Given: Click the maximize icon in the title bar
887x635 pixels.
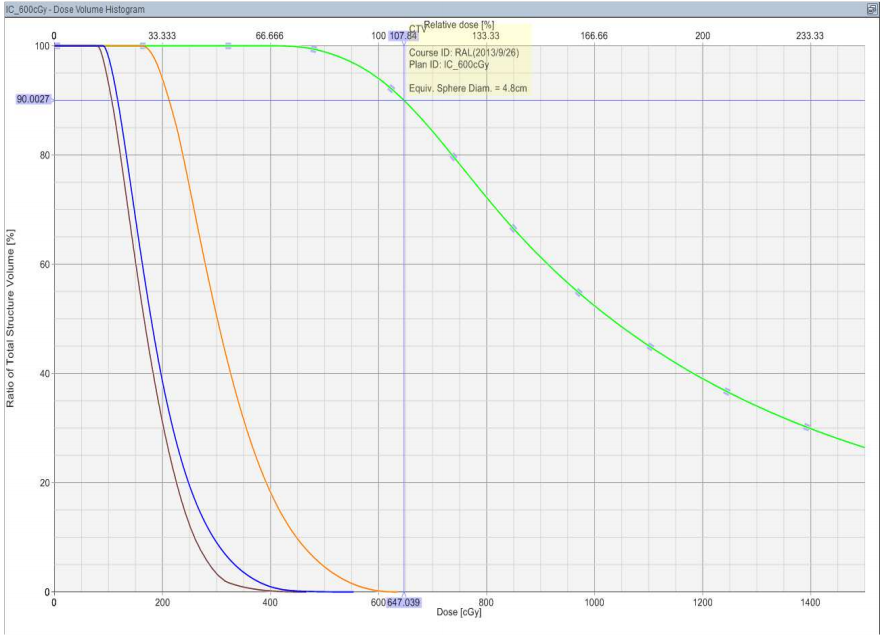Looking at the screenshot, I should 872,8.
